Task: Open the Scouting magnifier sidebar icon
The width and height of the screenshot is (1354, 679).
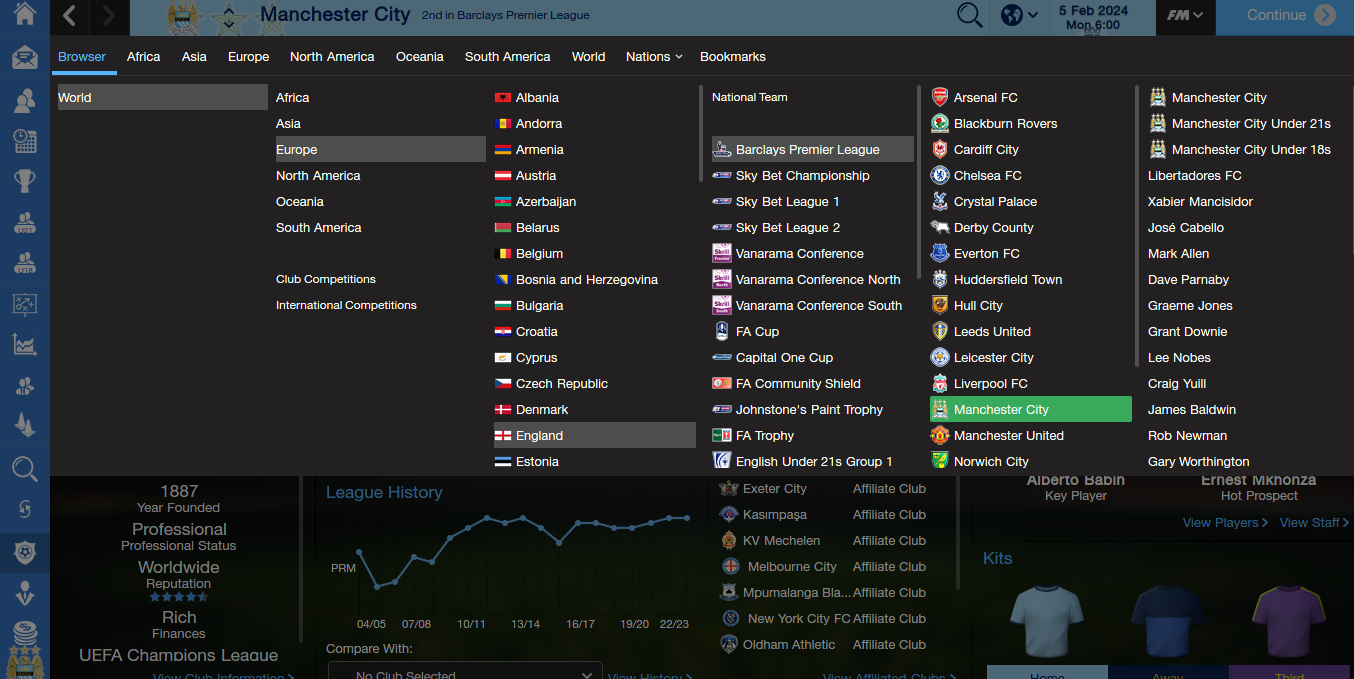Action: coord(25,468)
